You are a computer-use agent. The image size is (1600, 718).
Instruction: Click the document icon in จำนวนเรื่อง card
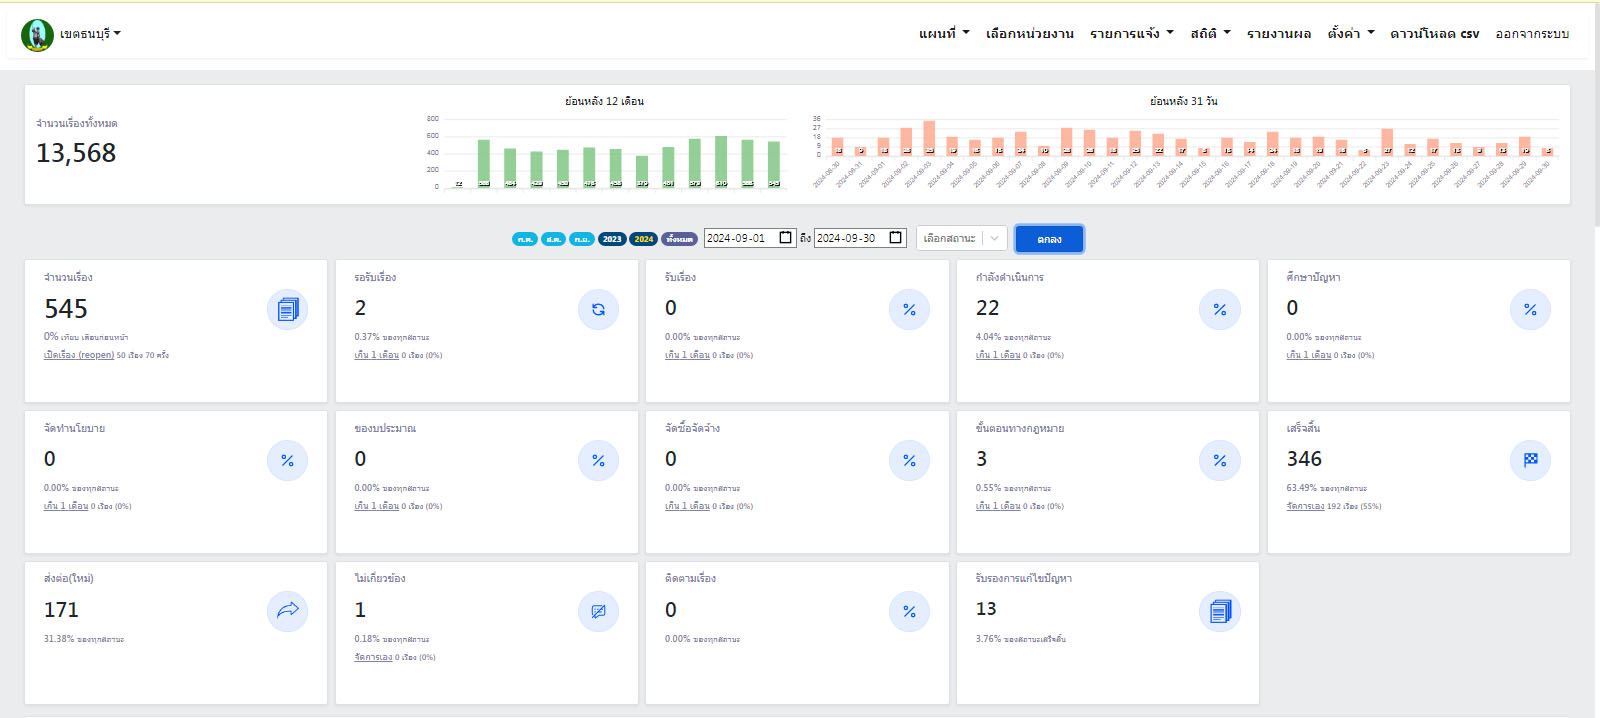287,310
